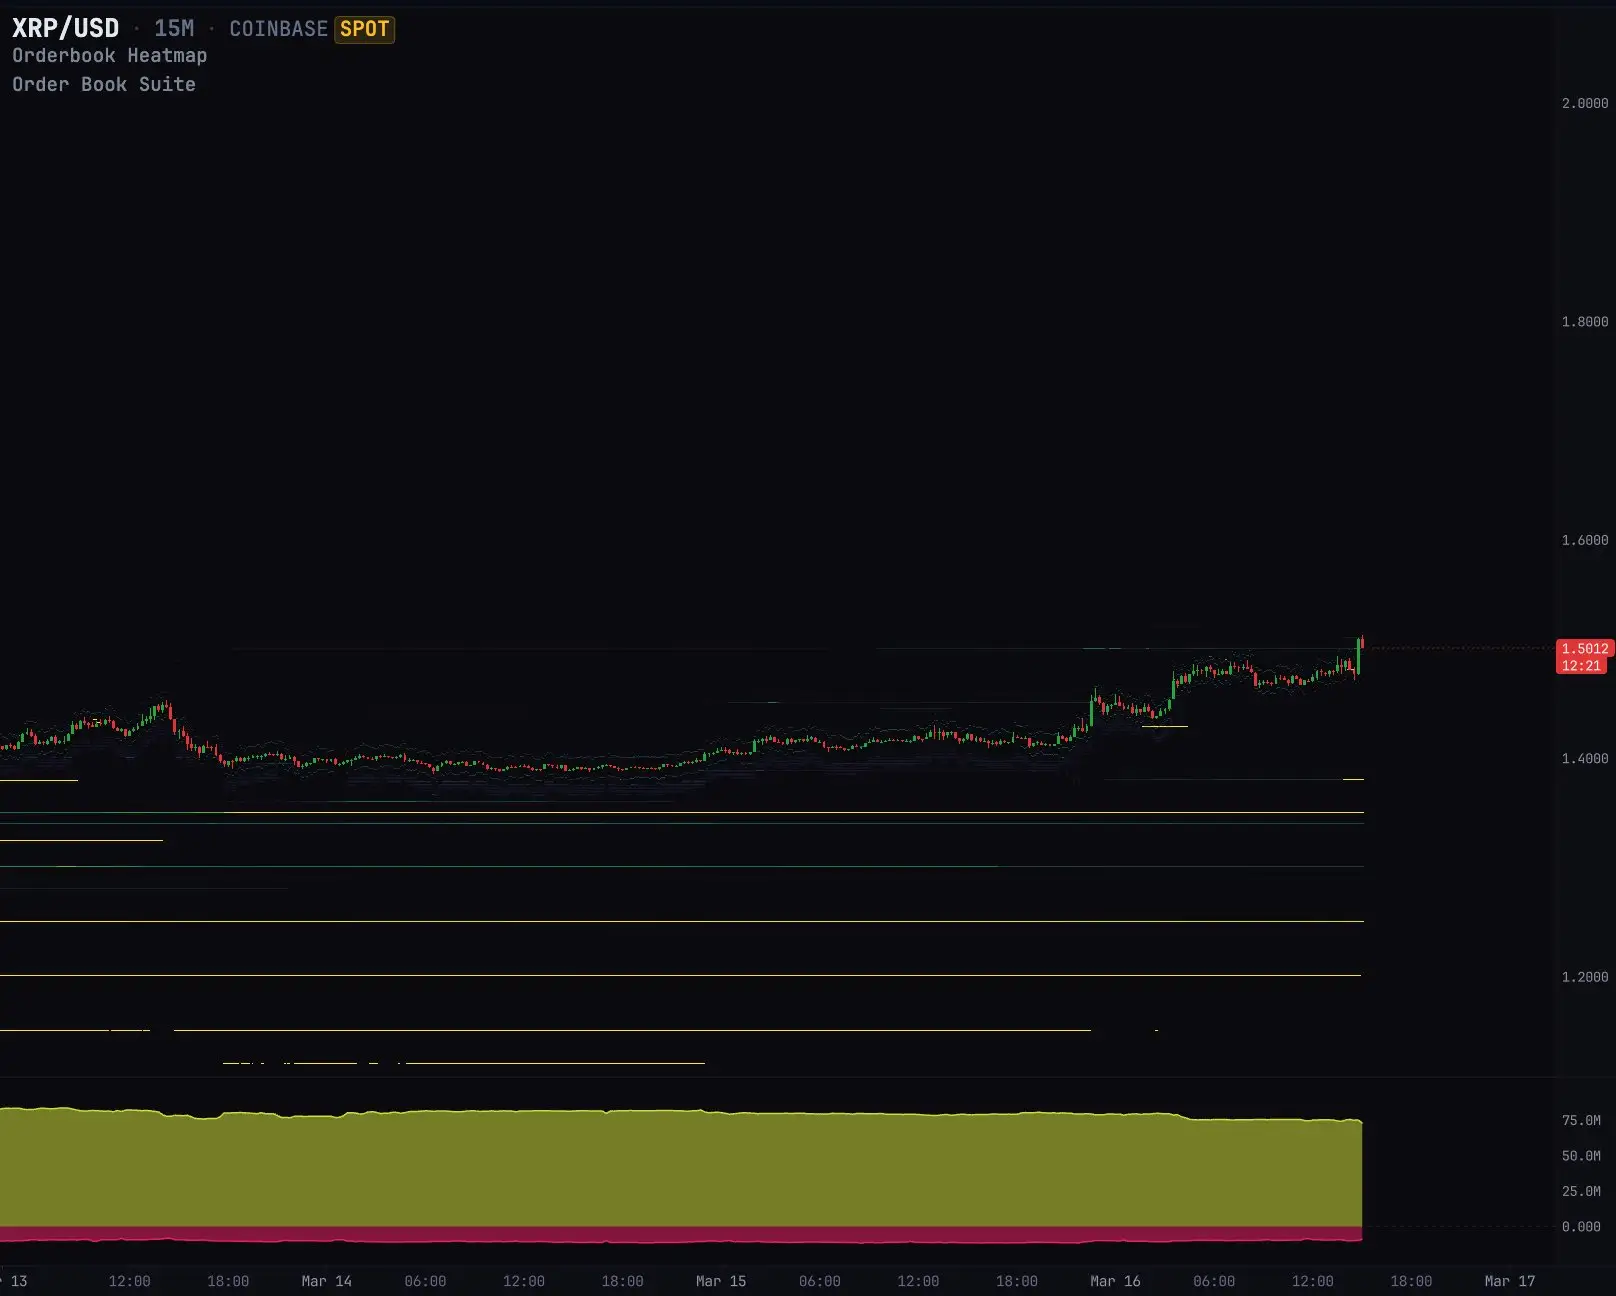Image resolution: width=1616 pixels, height=1296 pixels.
Task: Toggle visibility of the Order Book Suite pane
Action: click(x=104, y=84)
